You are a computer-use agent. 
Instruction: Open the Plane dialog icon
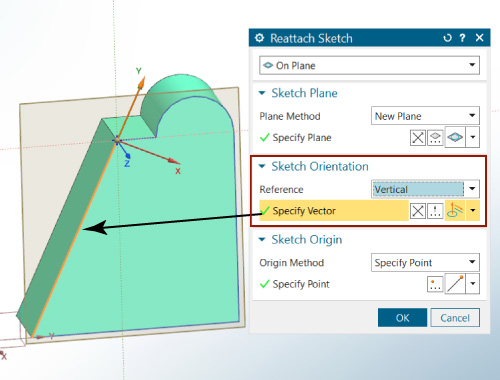click(435, 137)
